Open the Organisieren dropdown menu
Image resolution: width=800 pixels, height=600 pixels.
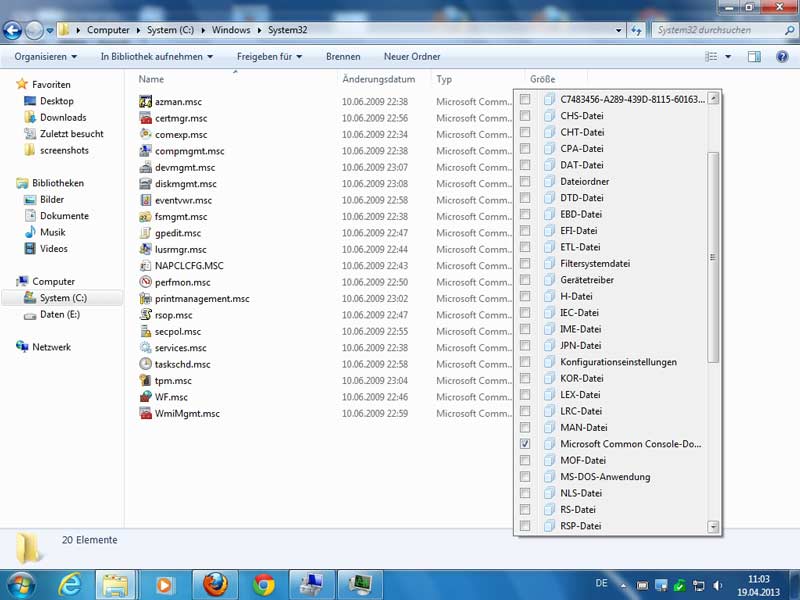45,57
